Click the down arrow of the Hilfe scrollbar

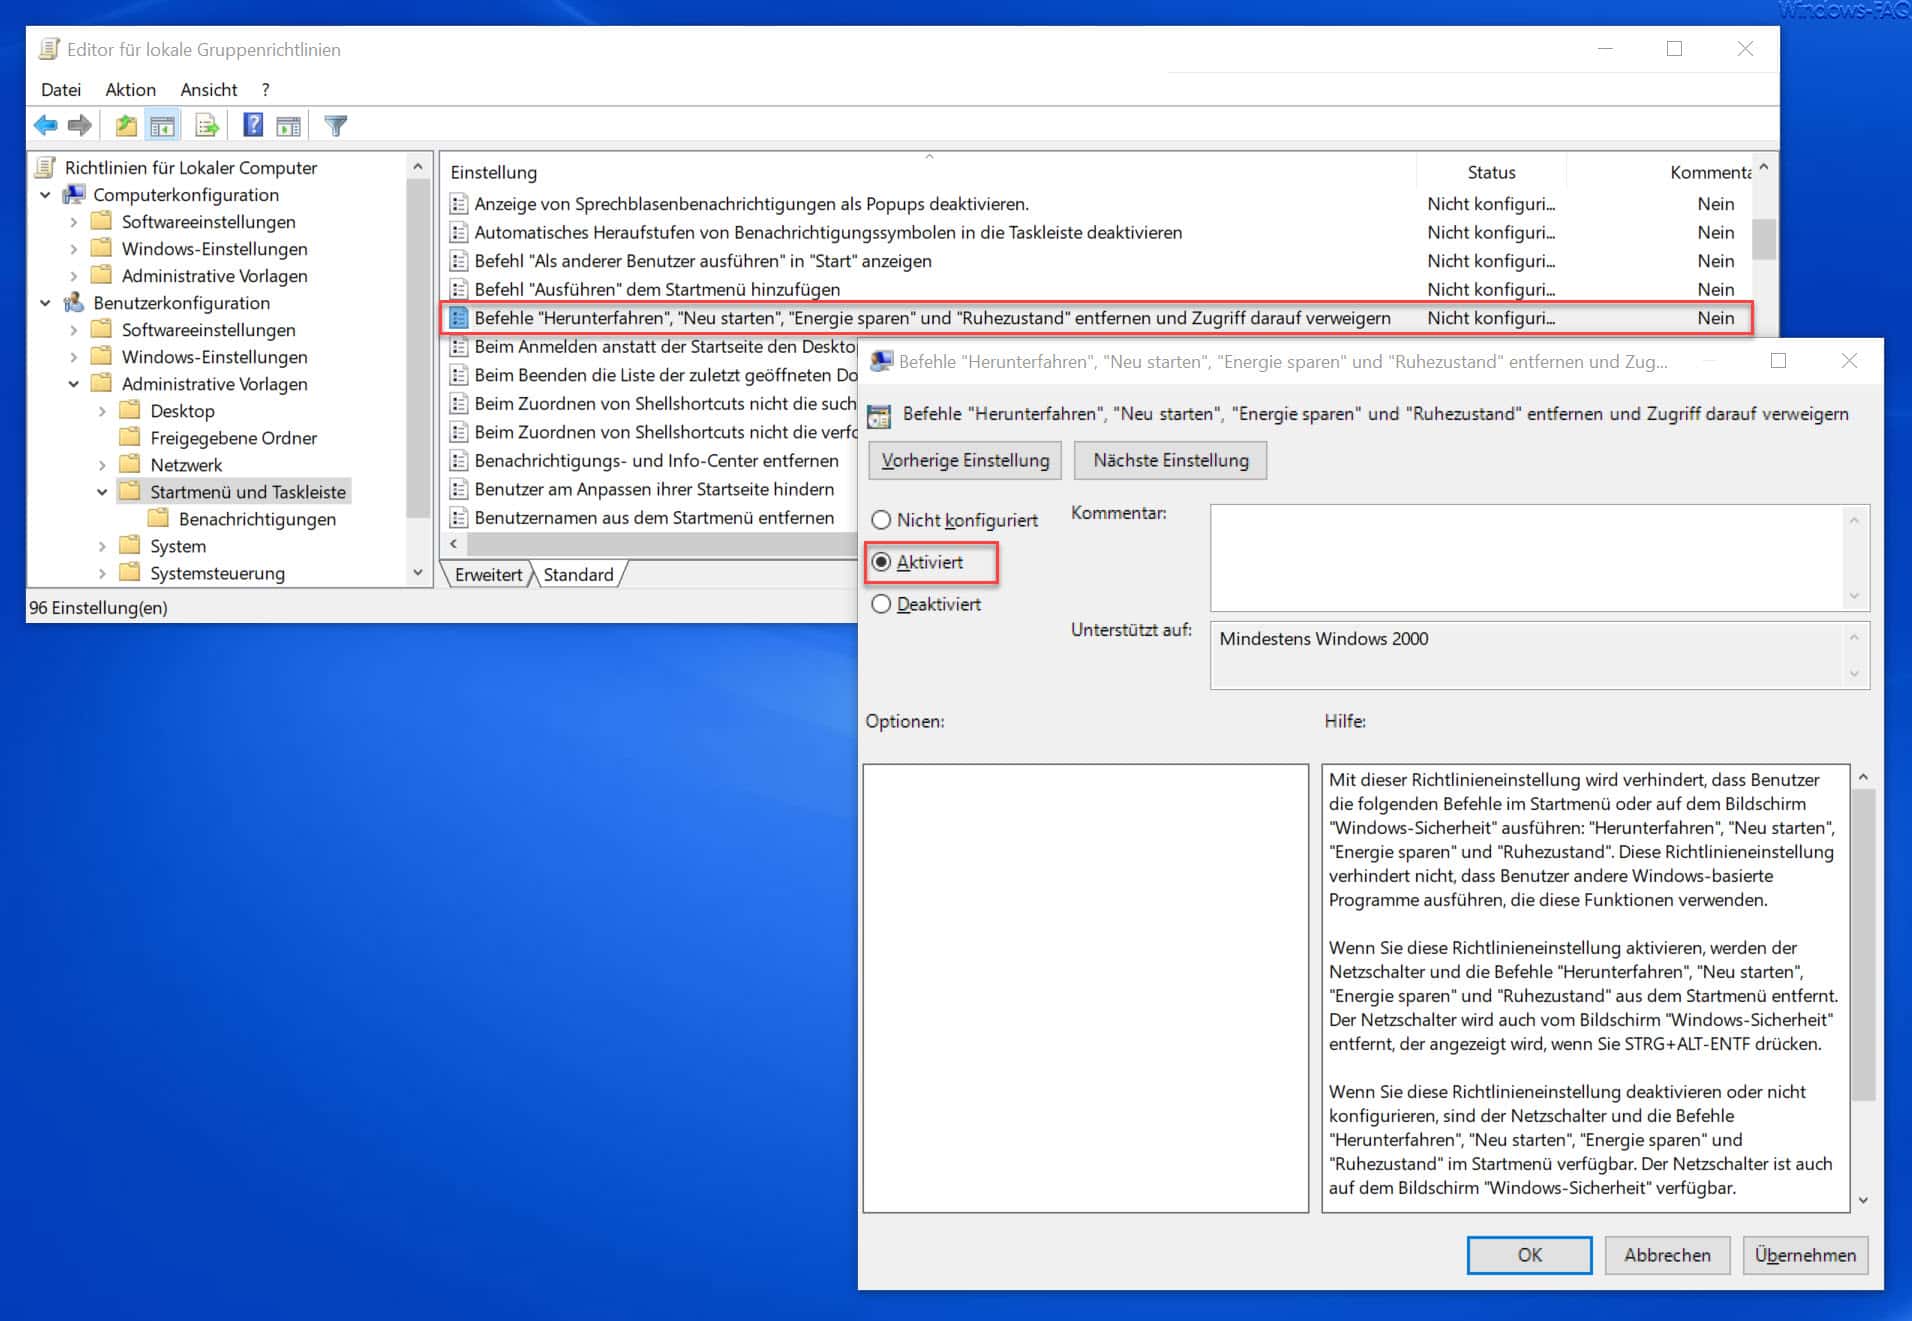pyautogui.click(x=1863, y=1201)
